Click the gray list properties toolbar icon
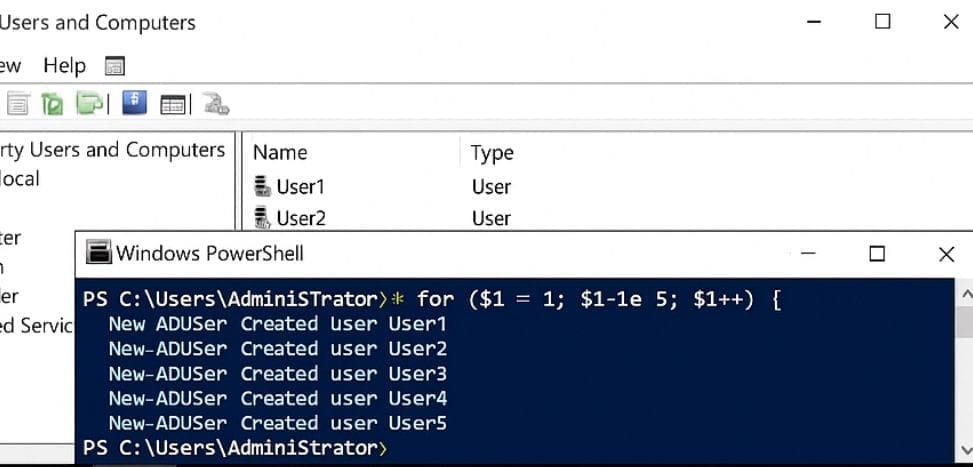 coord(19,103)
